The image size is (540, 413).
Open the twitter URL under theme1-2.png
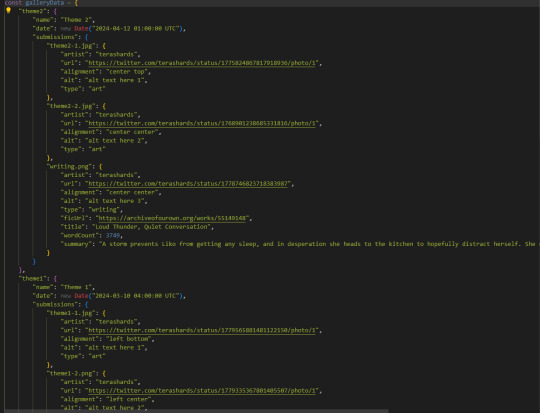[x=202, y=391]
